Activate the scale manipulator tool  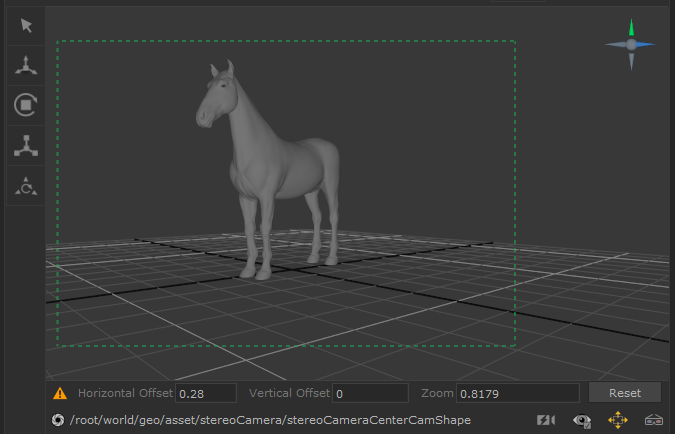click(26, 146)
